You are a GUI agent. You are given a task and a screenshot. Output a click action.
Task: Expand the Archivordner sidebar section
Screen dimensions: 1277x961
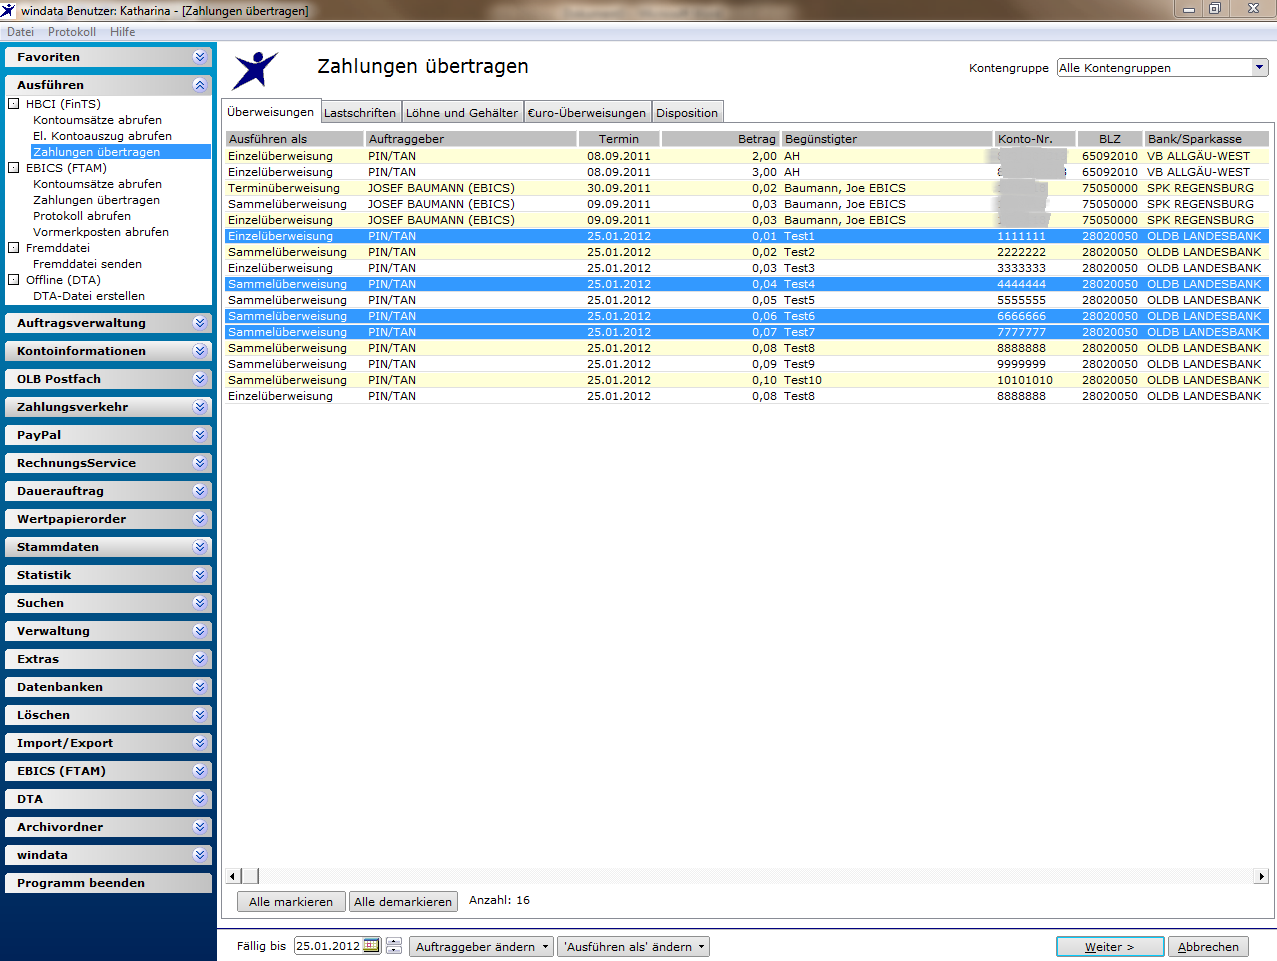pos(108,827)
